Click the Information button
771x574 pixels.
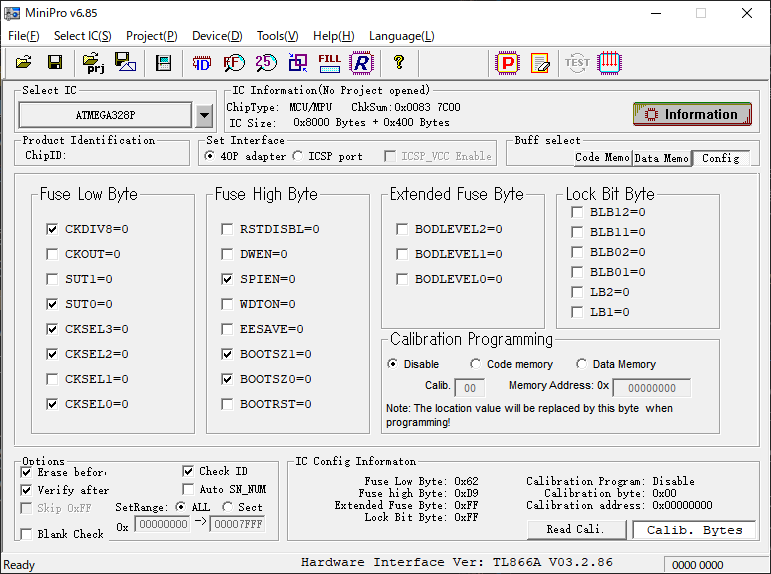click(x=692, y=114)
